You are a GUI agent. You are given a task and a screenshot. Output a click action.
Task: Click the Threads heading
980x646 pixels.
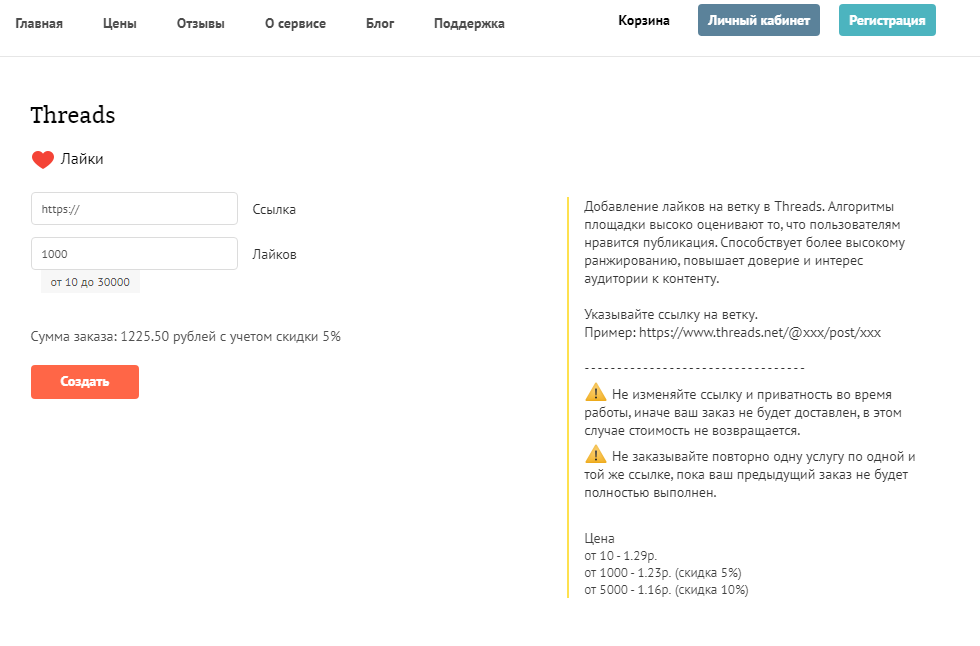pyautogui.click(x=73, y=115)
